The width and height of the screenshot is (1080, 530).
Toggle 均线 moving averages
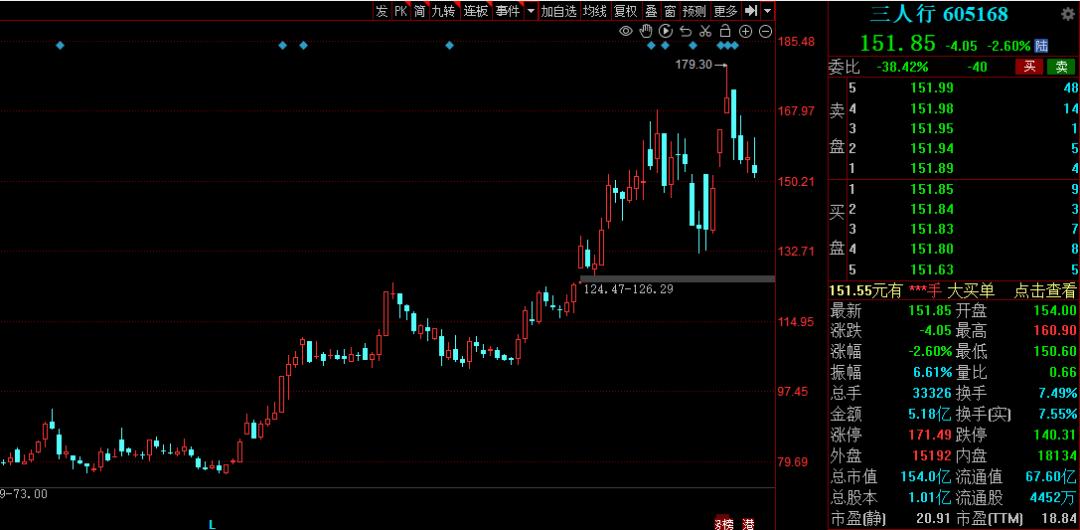click(x=594, y=11)
